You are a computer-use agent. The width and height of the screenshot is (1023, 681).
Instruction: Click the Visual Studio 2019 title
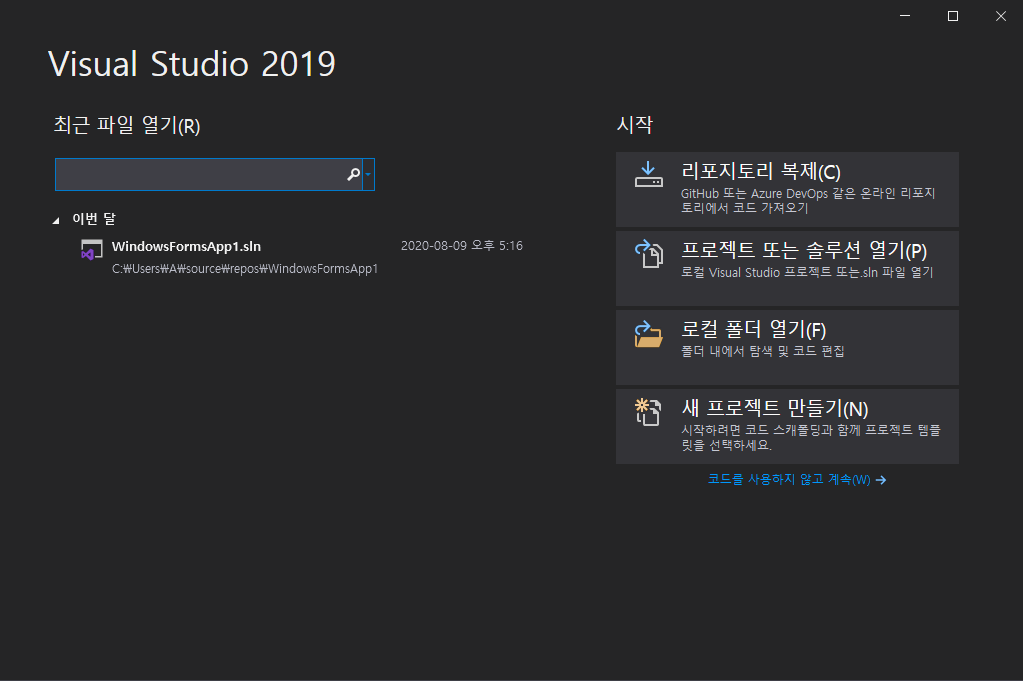coord(192,64)
